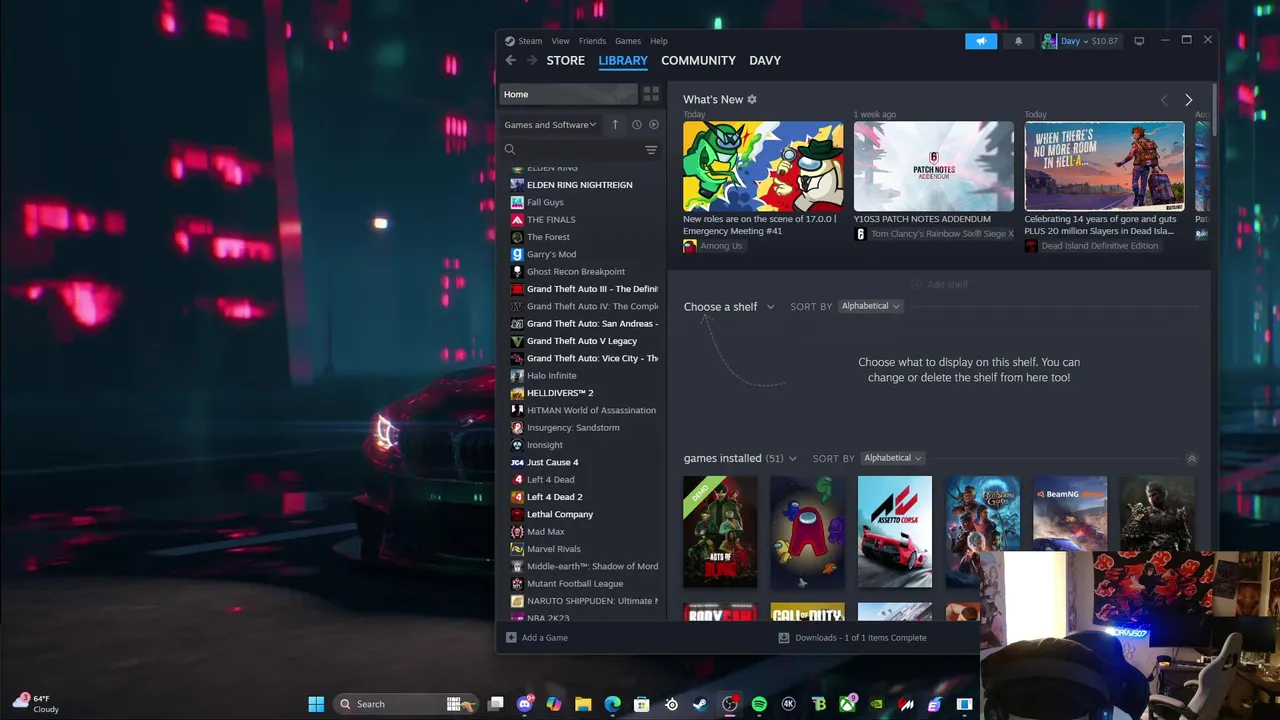Go forward with the right arrow
Screen dimensions: 1280x720
(532, 60)
